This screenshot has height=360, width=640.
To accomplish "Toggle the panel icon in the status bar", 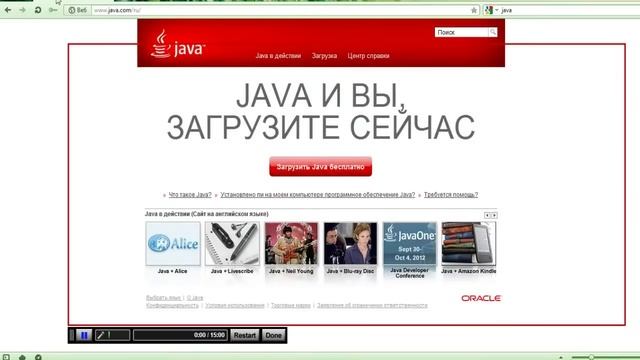I will [x=6, y=357].
